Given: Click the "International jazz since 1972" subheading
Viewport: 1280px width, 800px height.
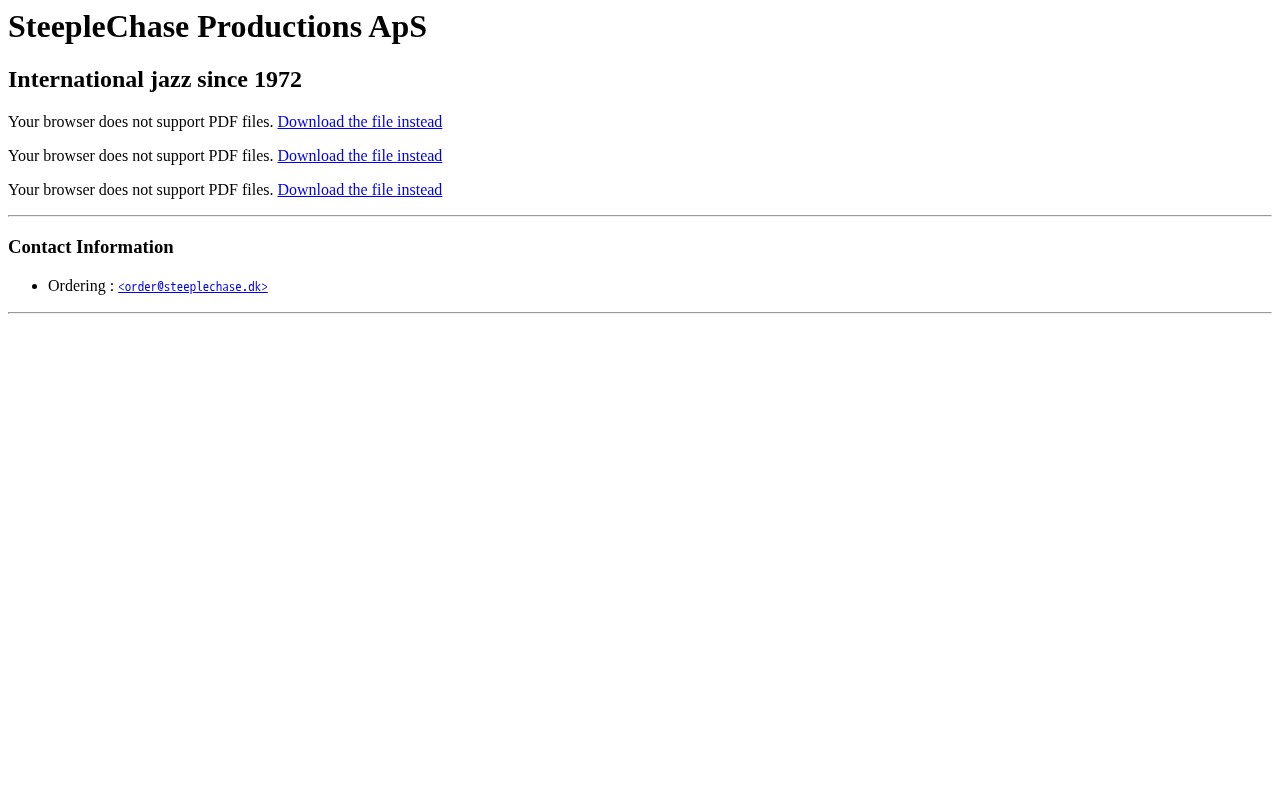Looking at the screenshot, I should 155,79.
